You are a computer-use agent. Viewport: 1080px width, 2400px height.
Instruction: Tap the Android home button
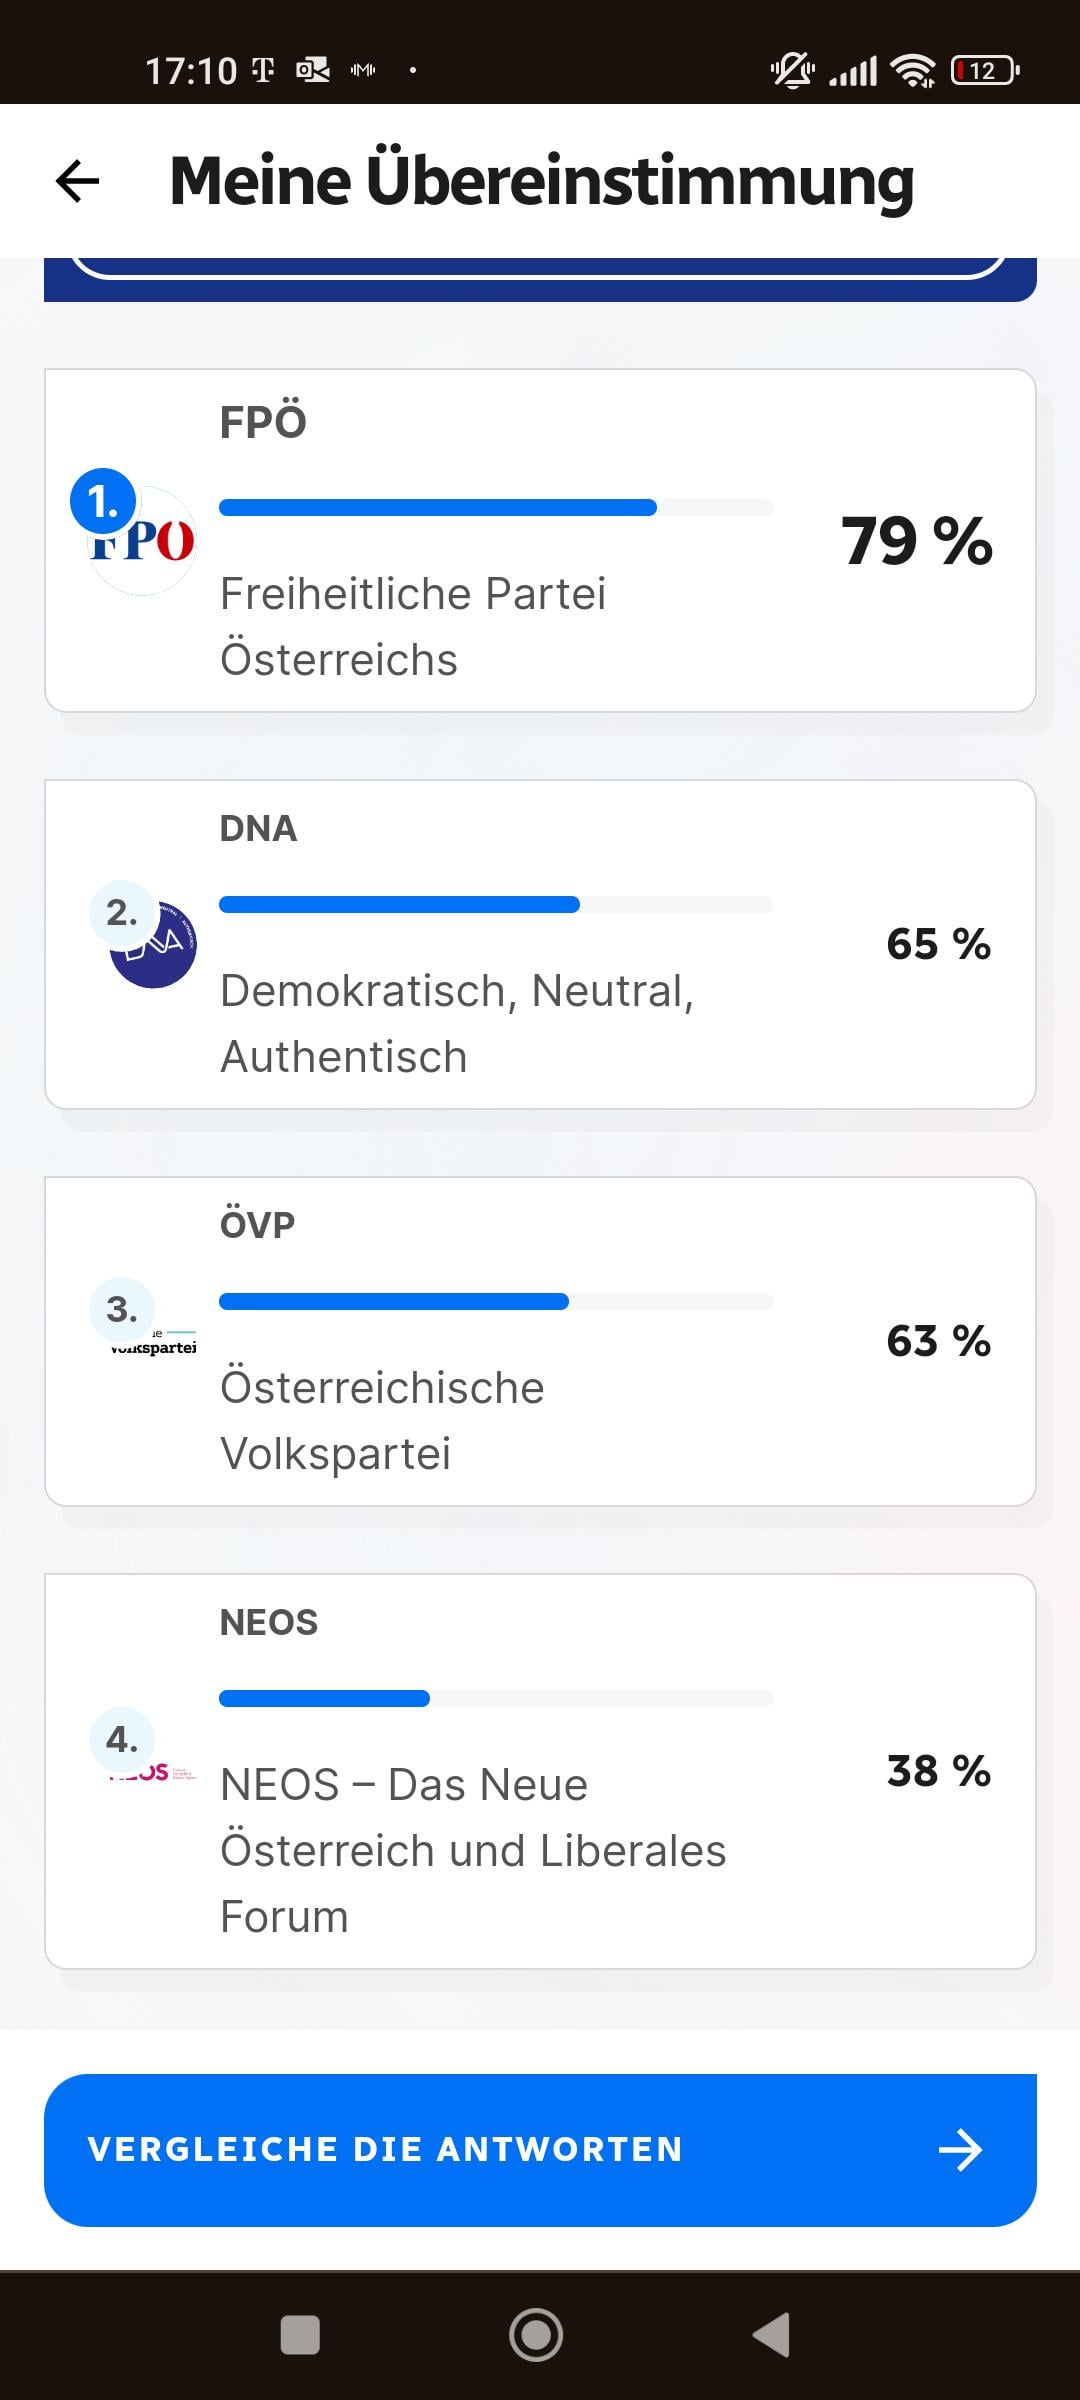point(536,2335)
